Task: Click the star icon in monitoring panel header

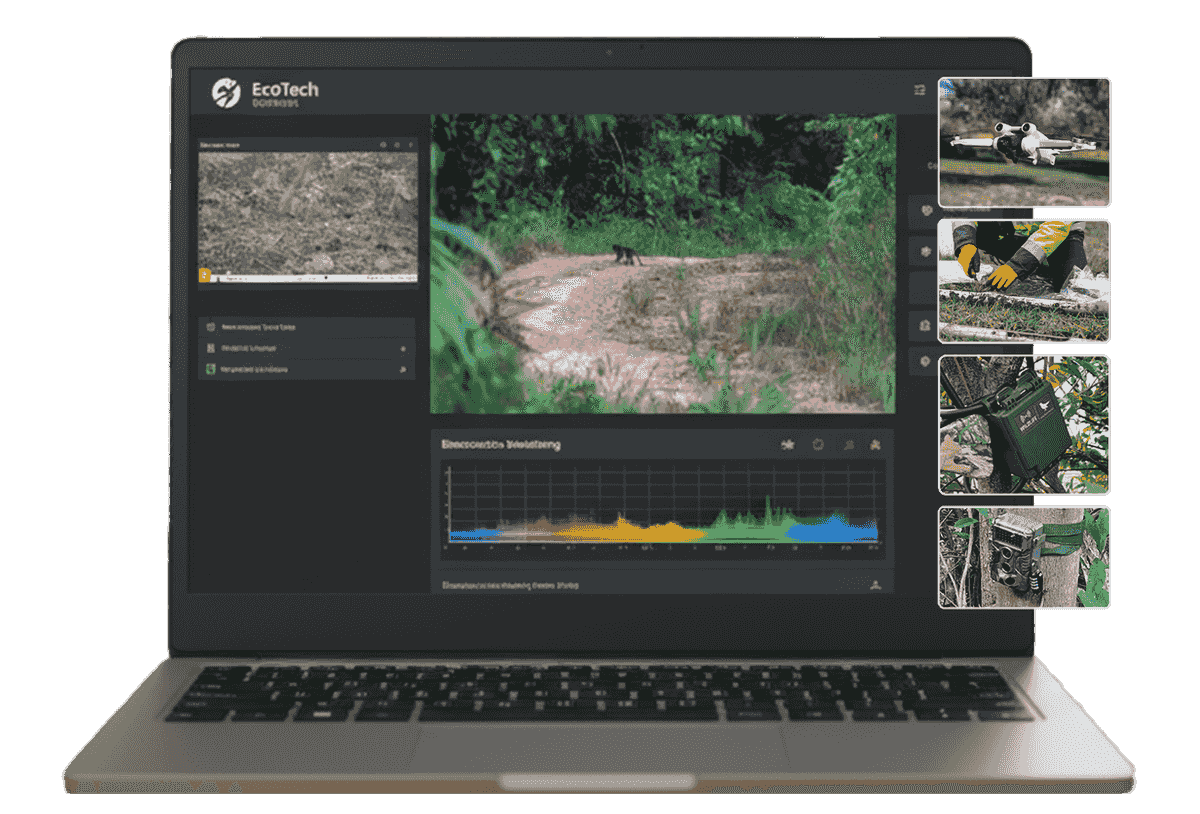Action: 788,445
